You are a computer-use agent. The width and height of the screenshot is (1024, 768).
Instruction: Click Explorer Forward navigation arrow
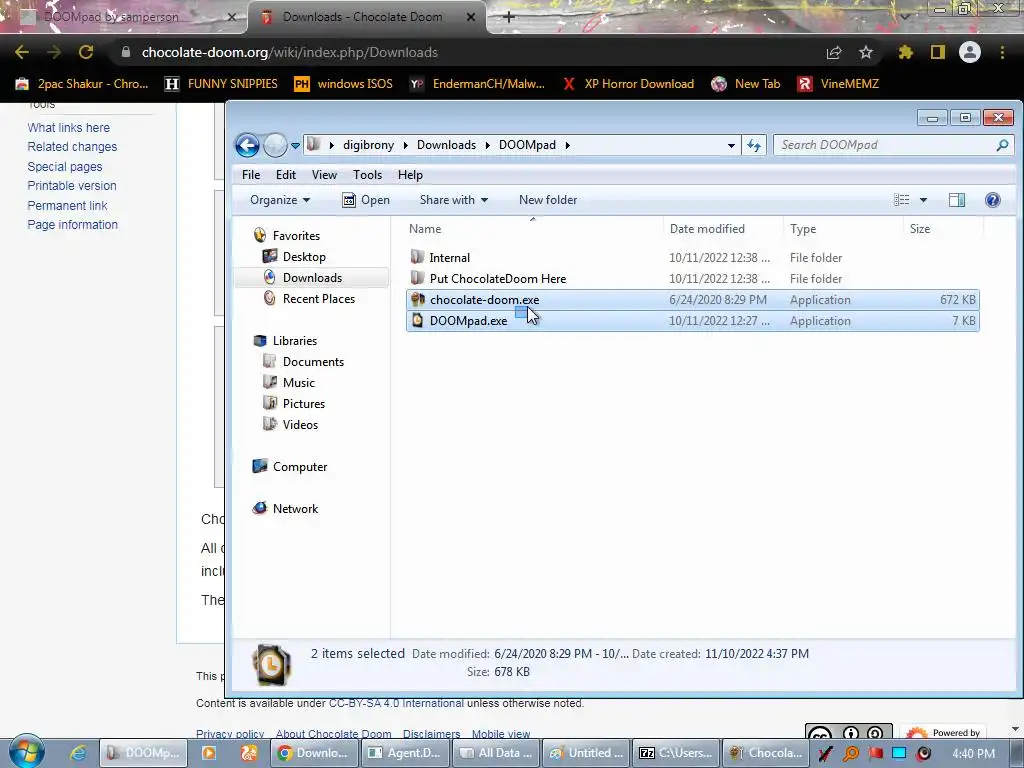tap(275, 145)
